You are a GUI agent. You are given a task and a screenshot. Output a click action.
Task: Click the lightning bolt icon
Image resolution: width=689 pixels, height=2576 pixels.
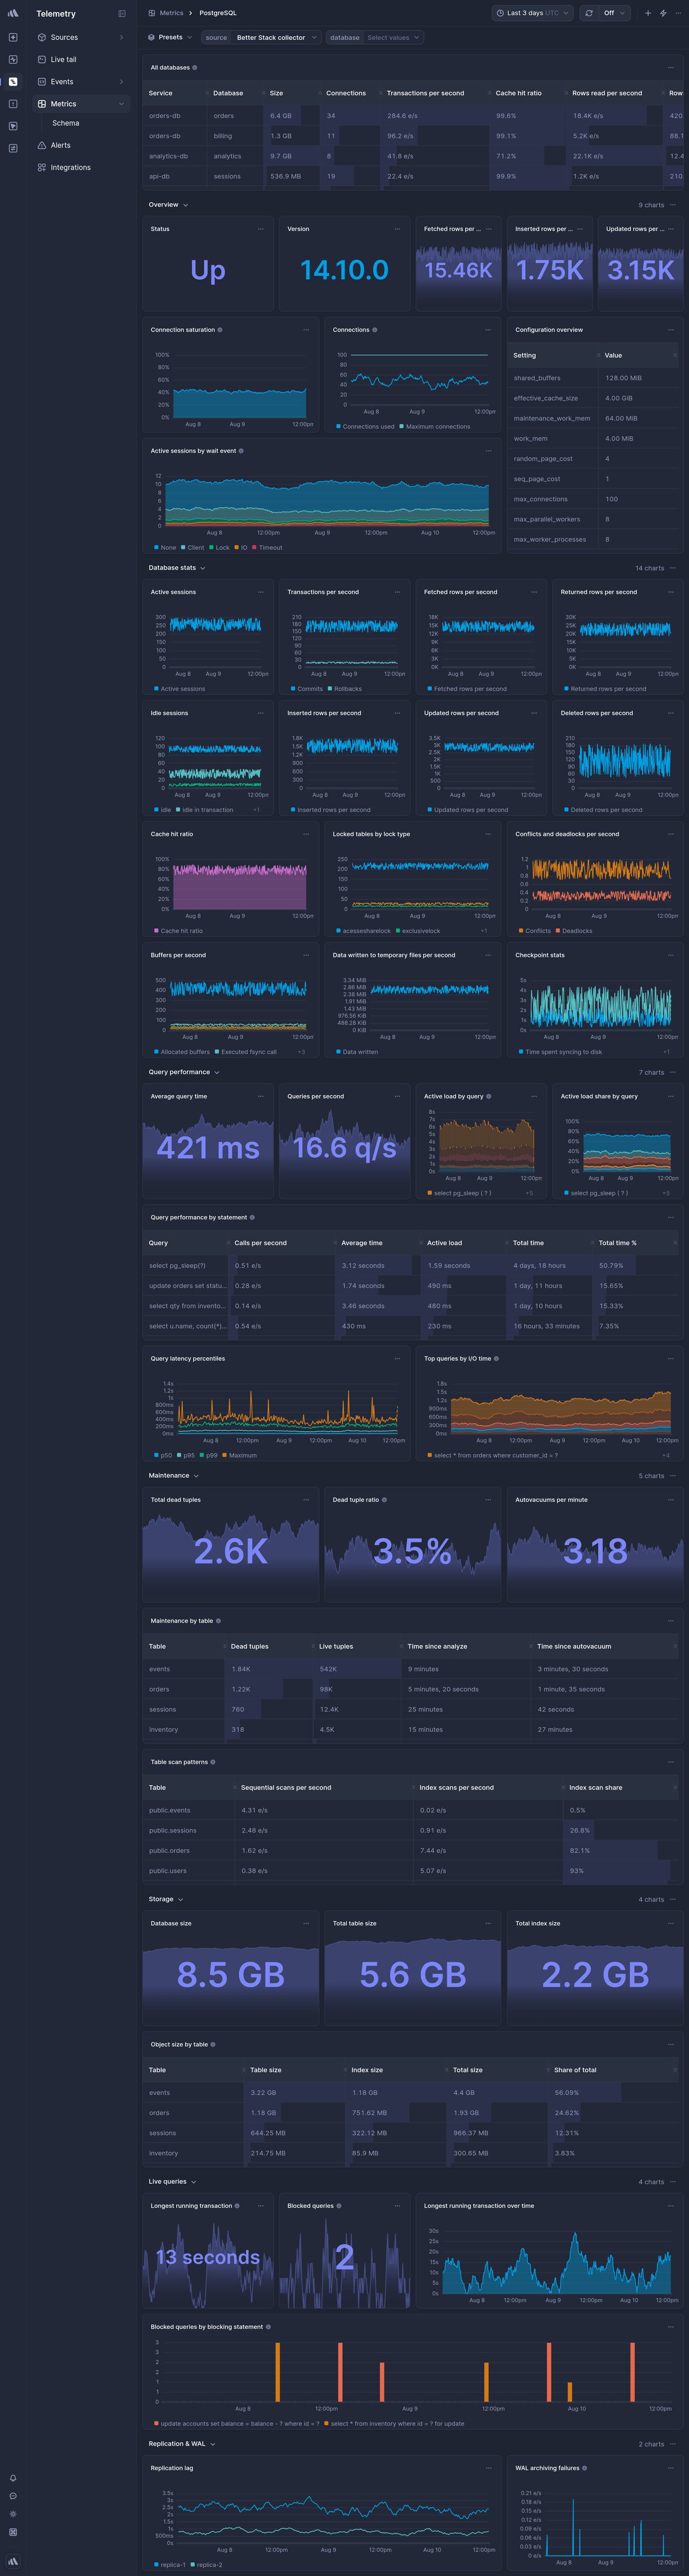click(x=663, y=13)
